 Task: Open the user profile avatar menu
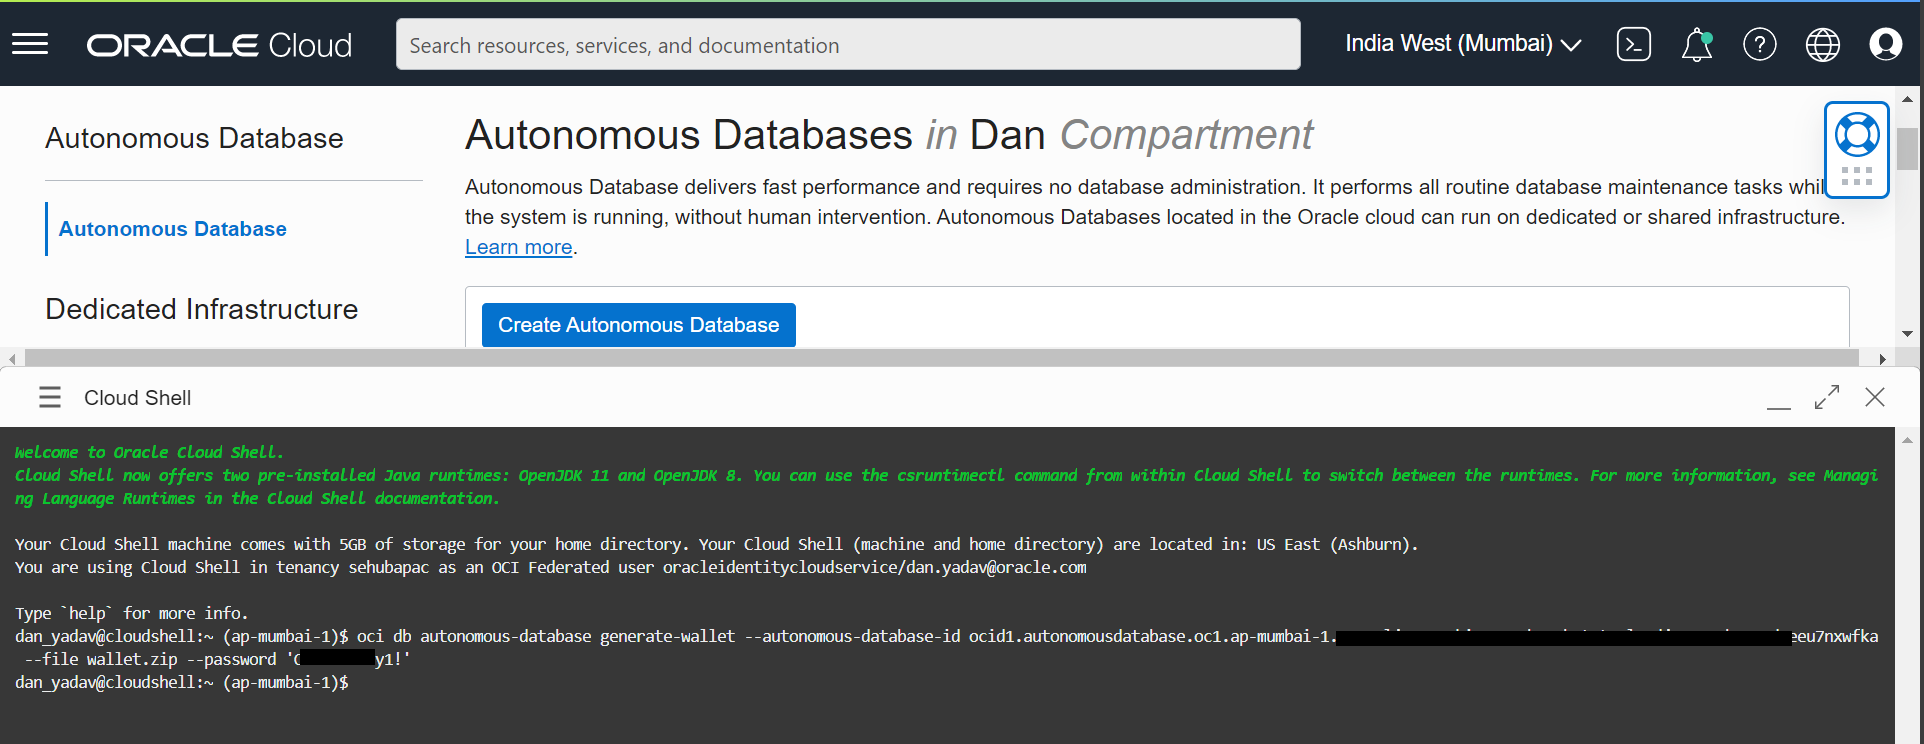coord(1886,44)
